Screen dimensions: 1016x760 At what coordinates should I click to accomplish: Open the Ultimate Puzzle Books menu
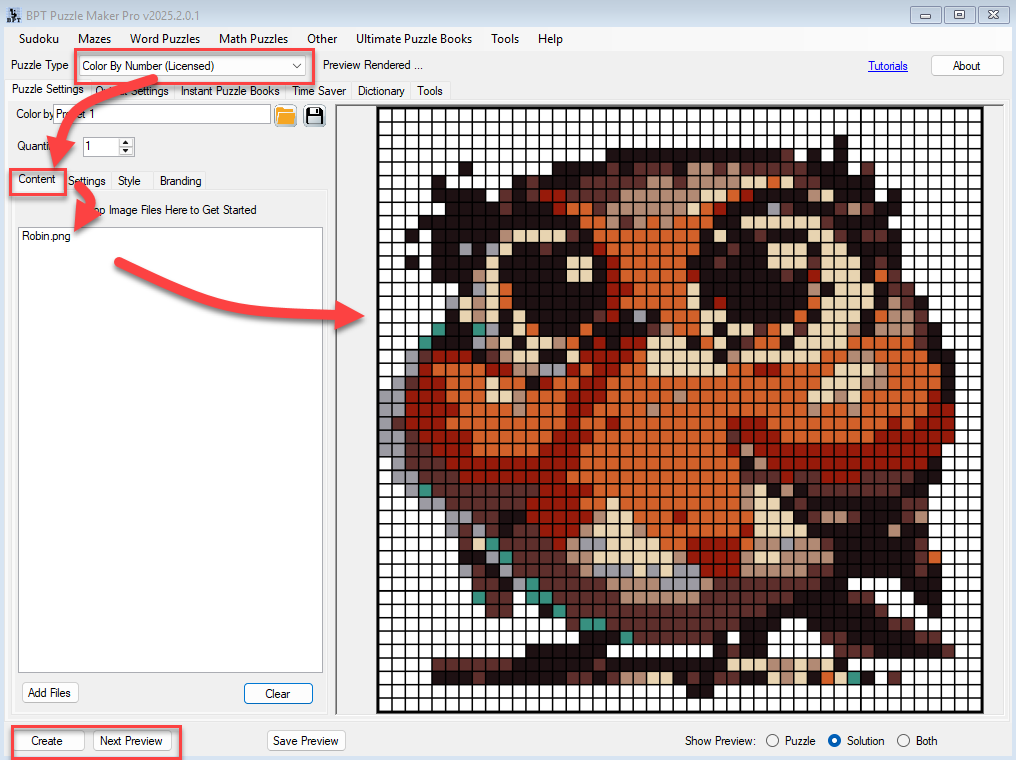tap(414, 39)
